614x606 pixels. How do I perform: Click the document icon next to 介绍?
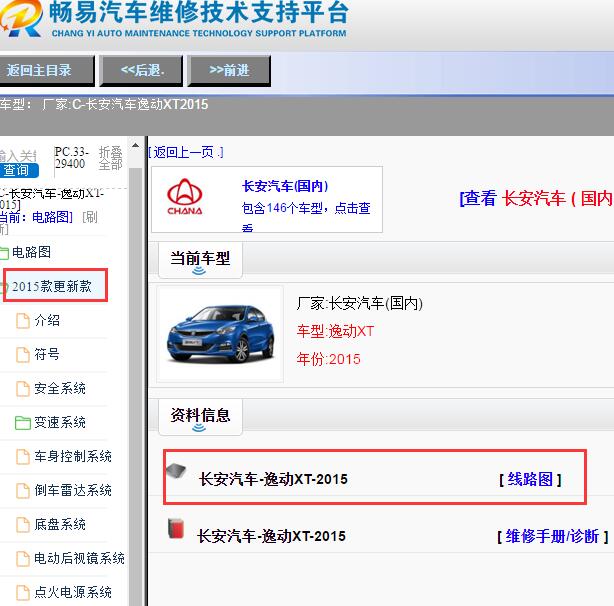(x=23, y=321)
